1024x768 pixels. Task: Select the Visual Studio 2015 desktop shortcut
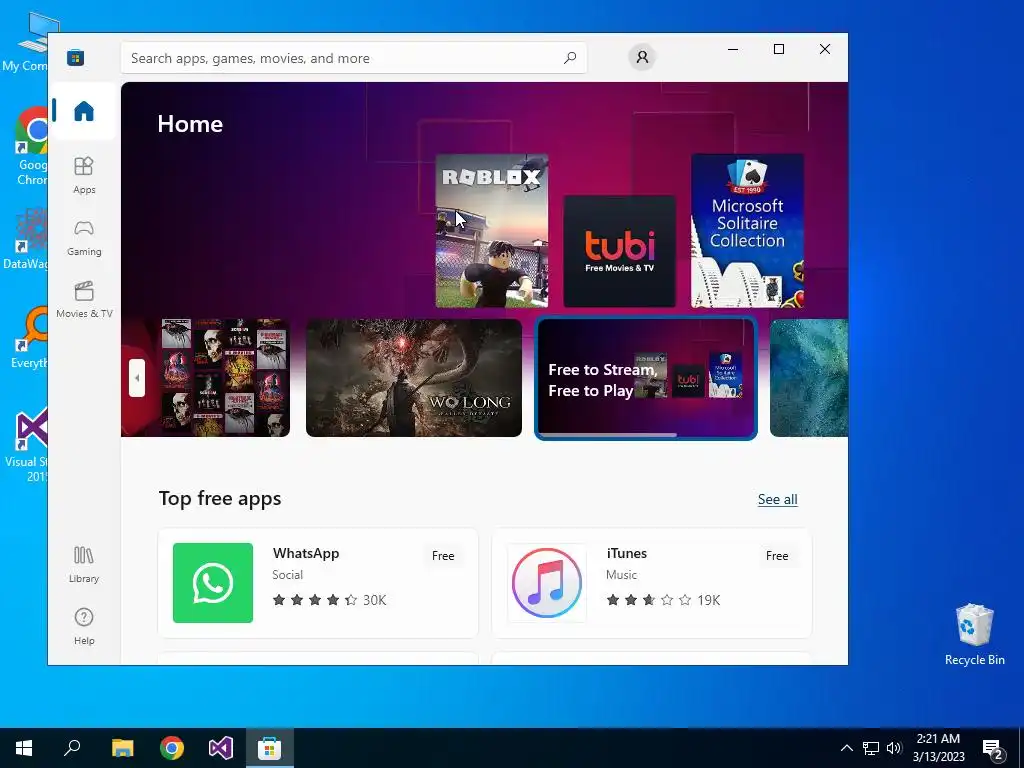[27, 444]
